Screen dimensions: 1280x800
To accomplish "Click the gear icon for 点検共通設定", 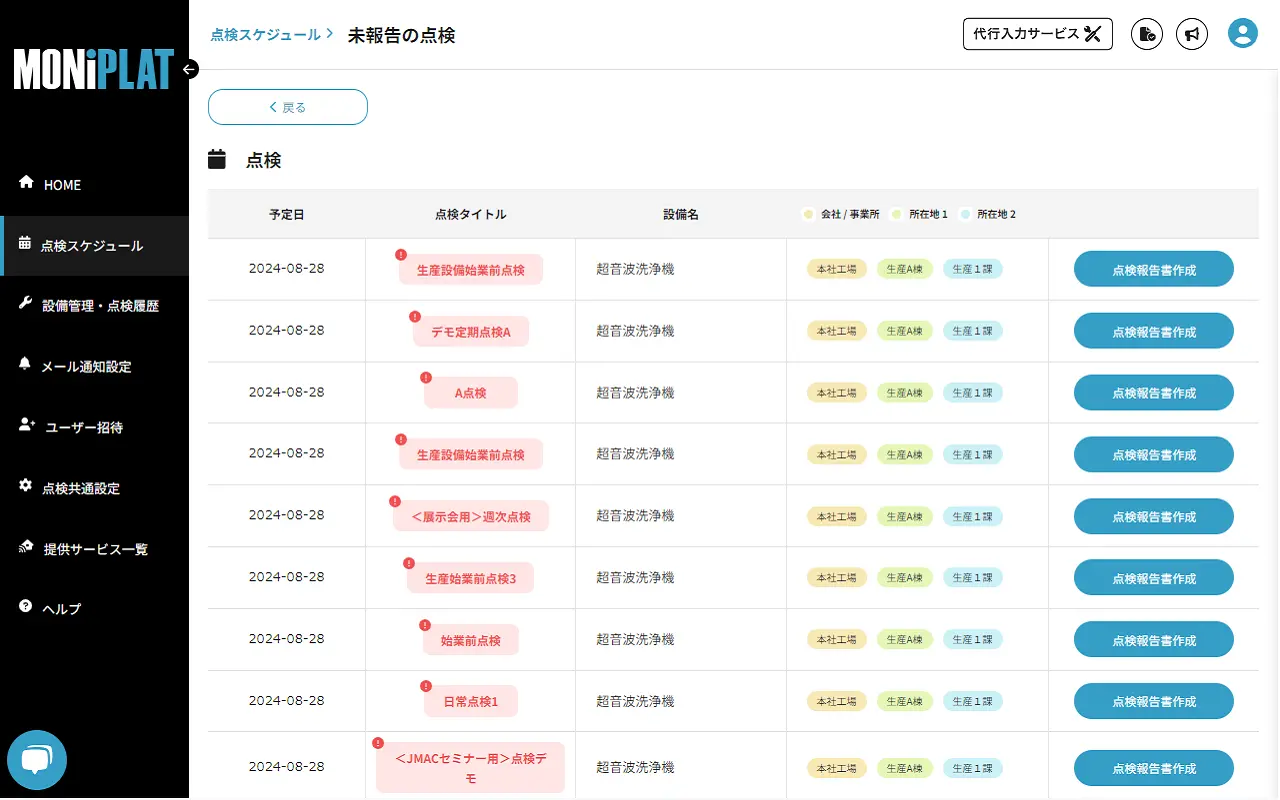I will coord(24,488).
